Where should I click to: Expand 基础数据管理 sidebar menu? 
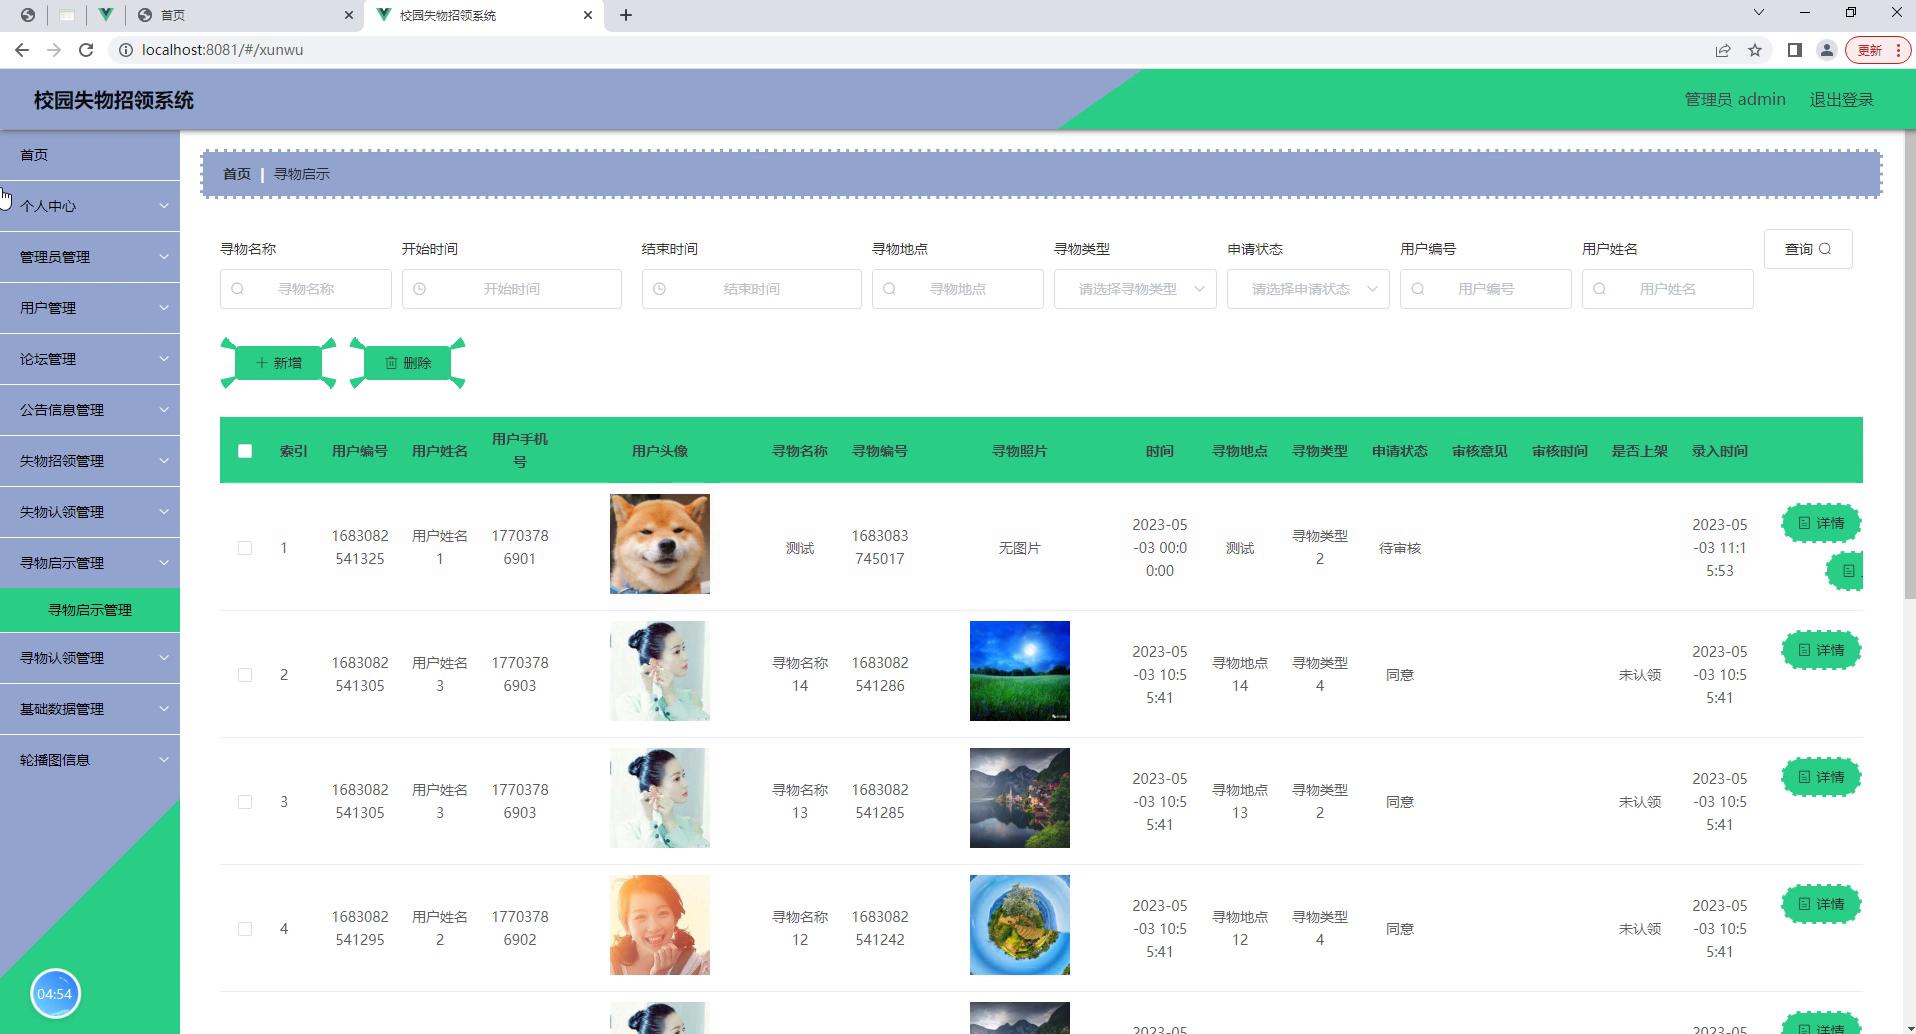(90, 709)
